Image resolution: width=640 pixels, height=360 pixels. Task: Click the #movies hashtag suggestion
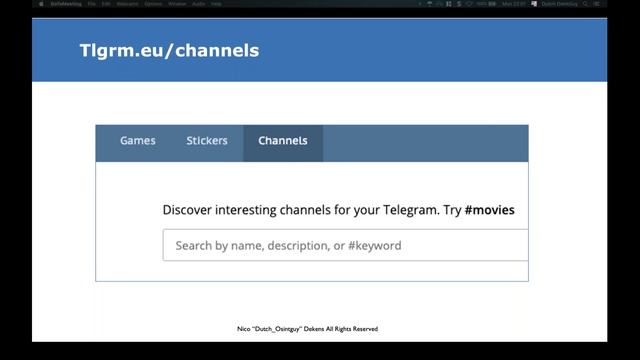tap(489, 210)
